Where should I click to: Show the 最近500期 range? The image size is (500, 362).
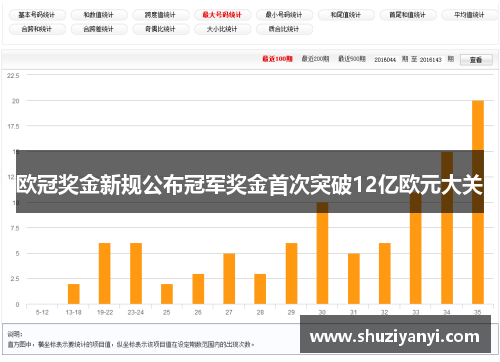tap(352, 59)
